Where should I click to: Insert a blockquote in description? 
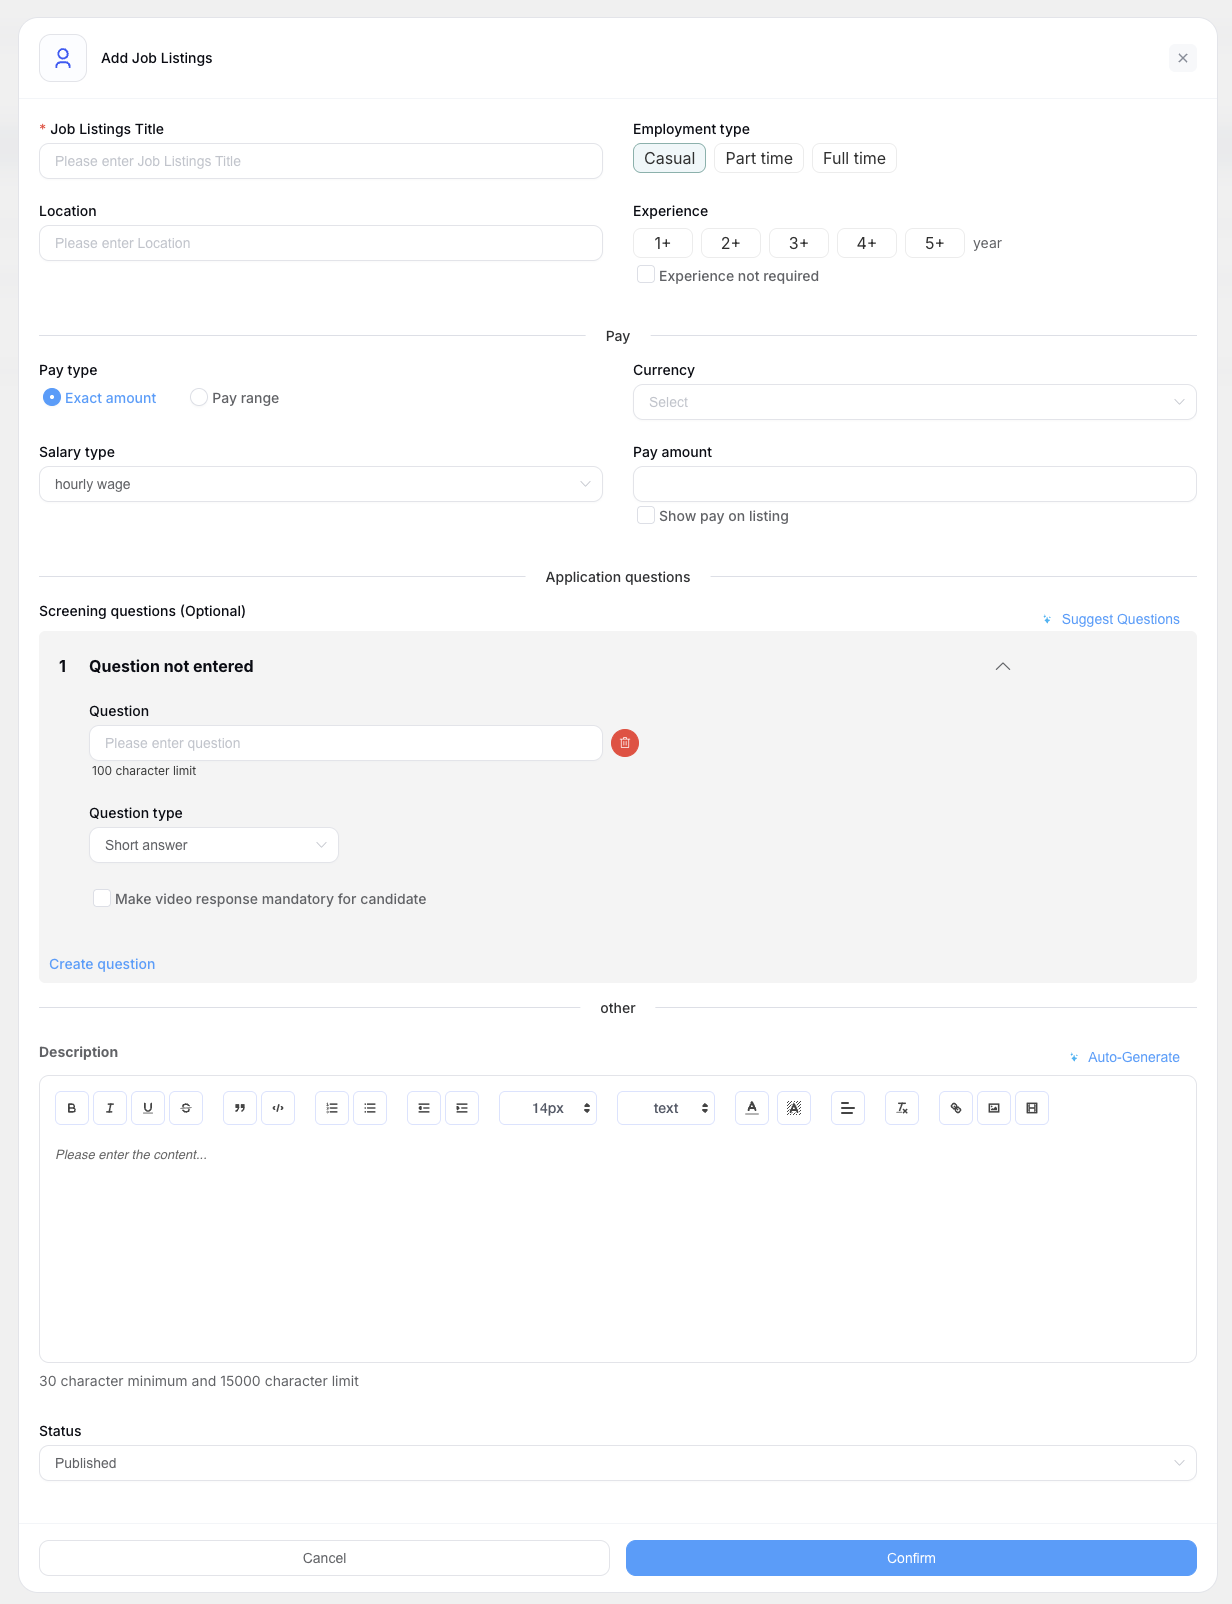pyautogui.click(x=240, y=1108)
